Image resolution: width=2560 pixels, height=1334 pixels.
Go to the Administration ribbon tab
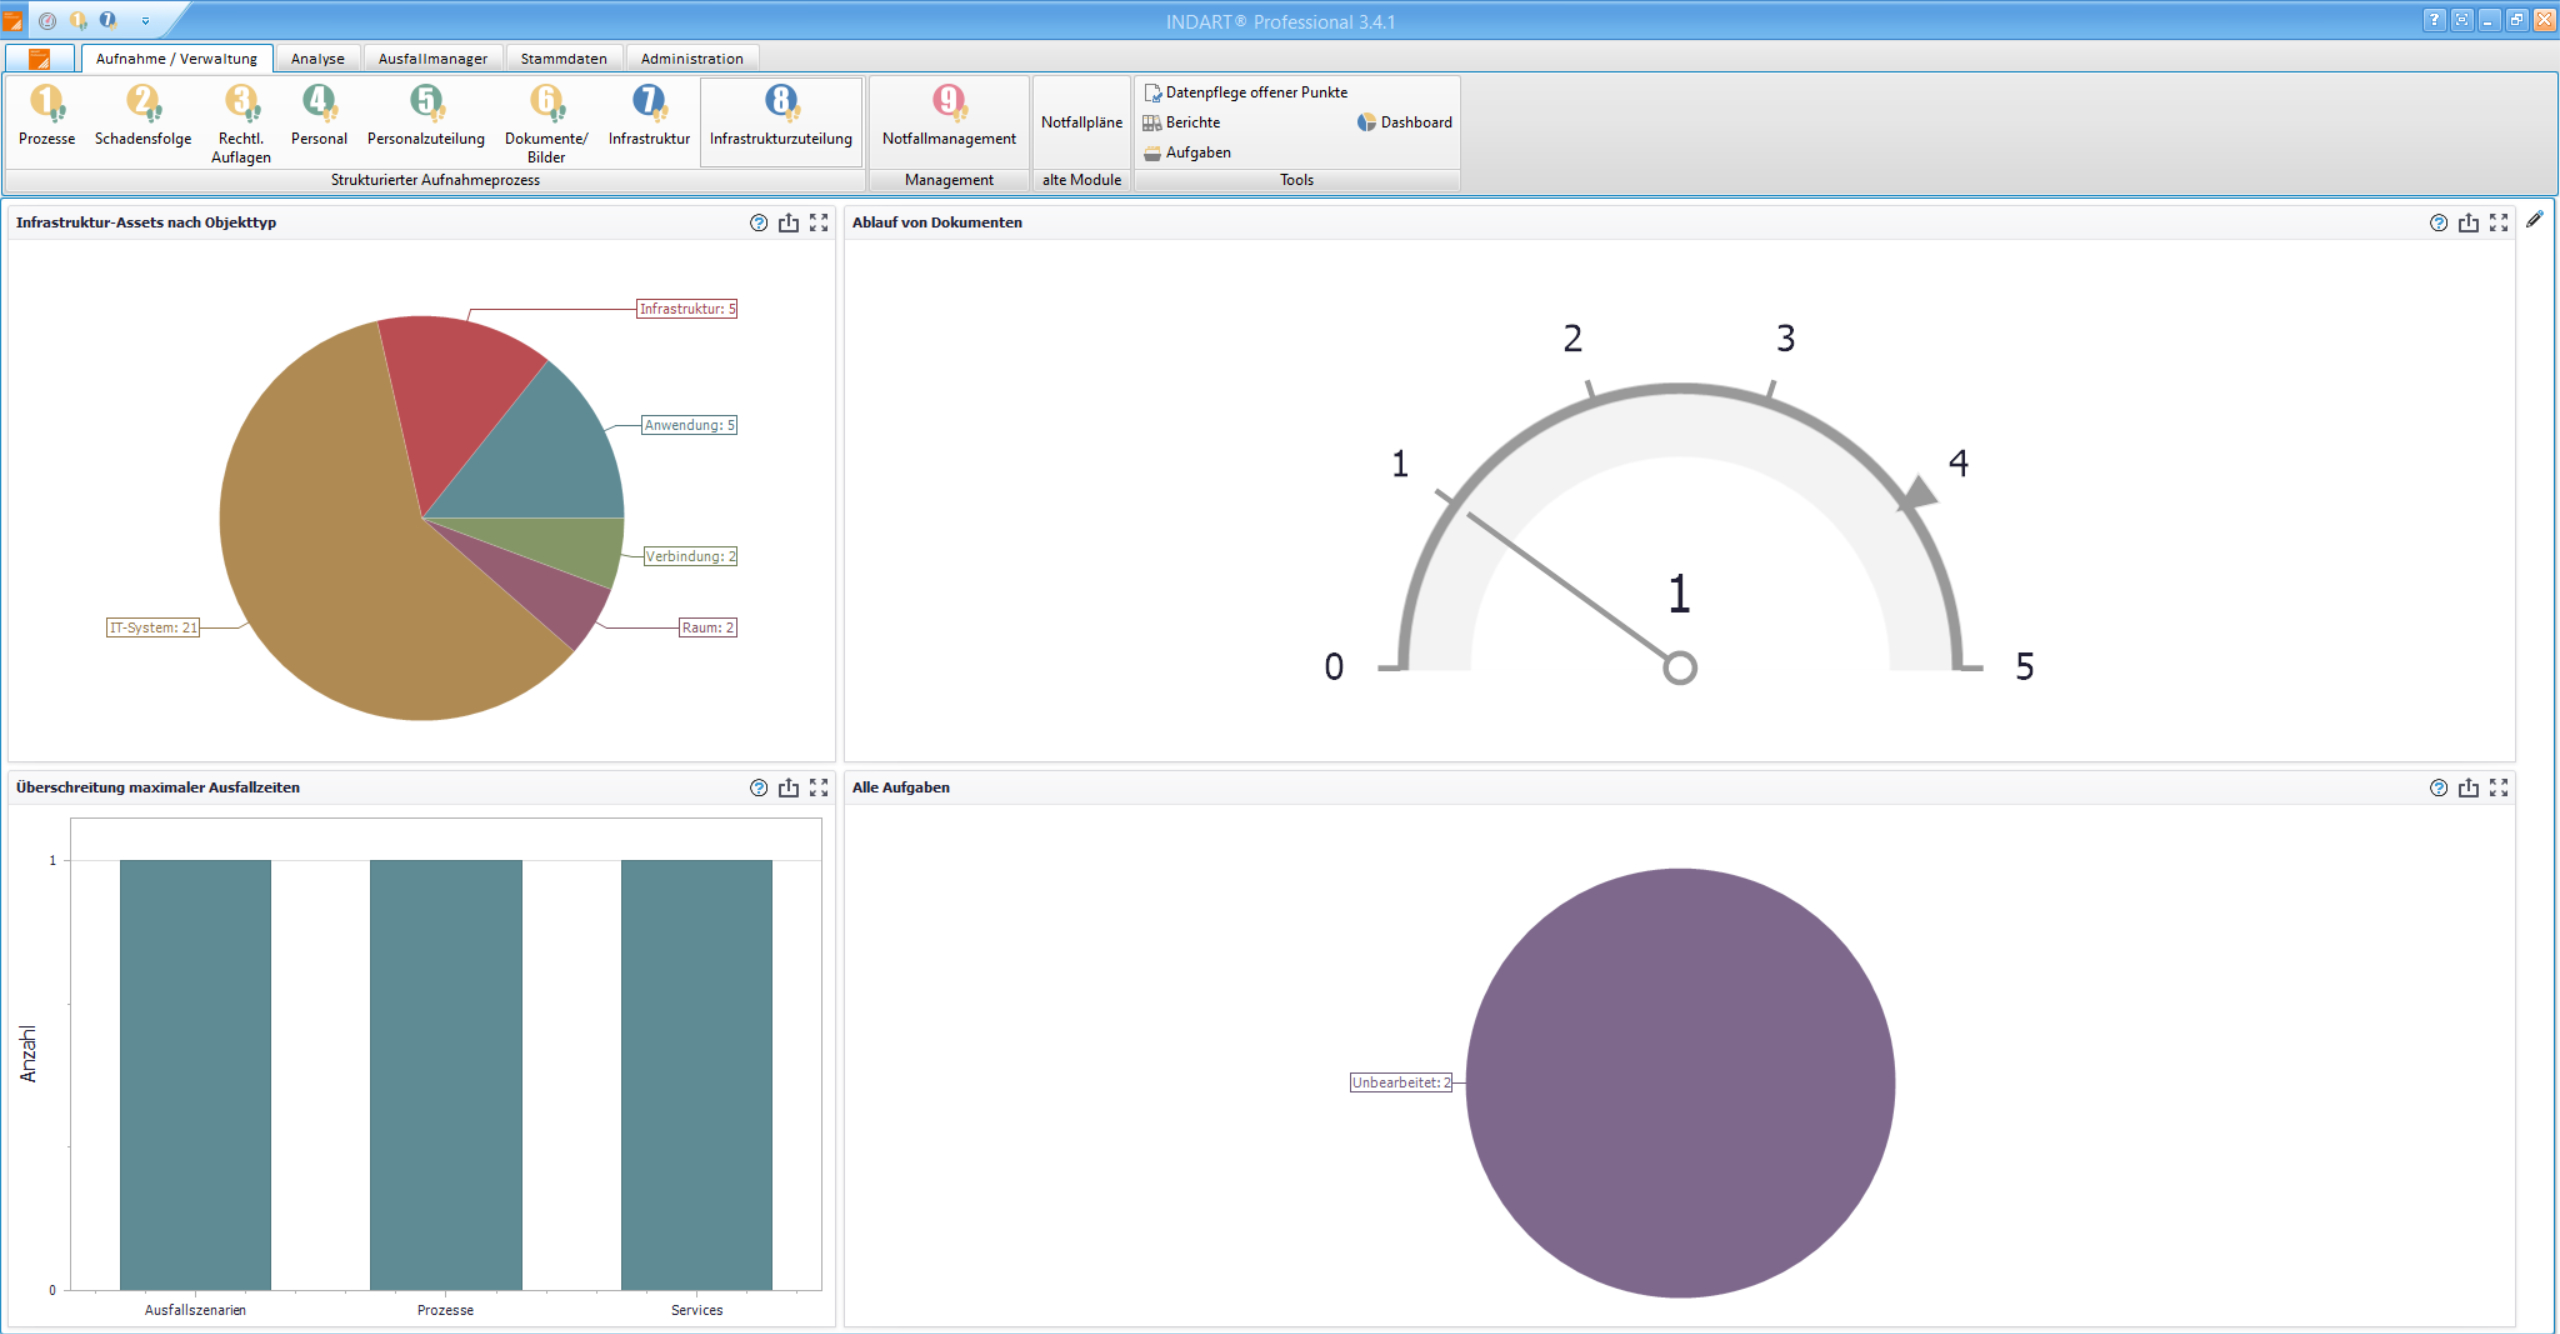(691, 59)
